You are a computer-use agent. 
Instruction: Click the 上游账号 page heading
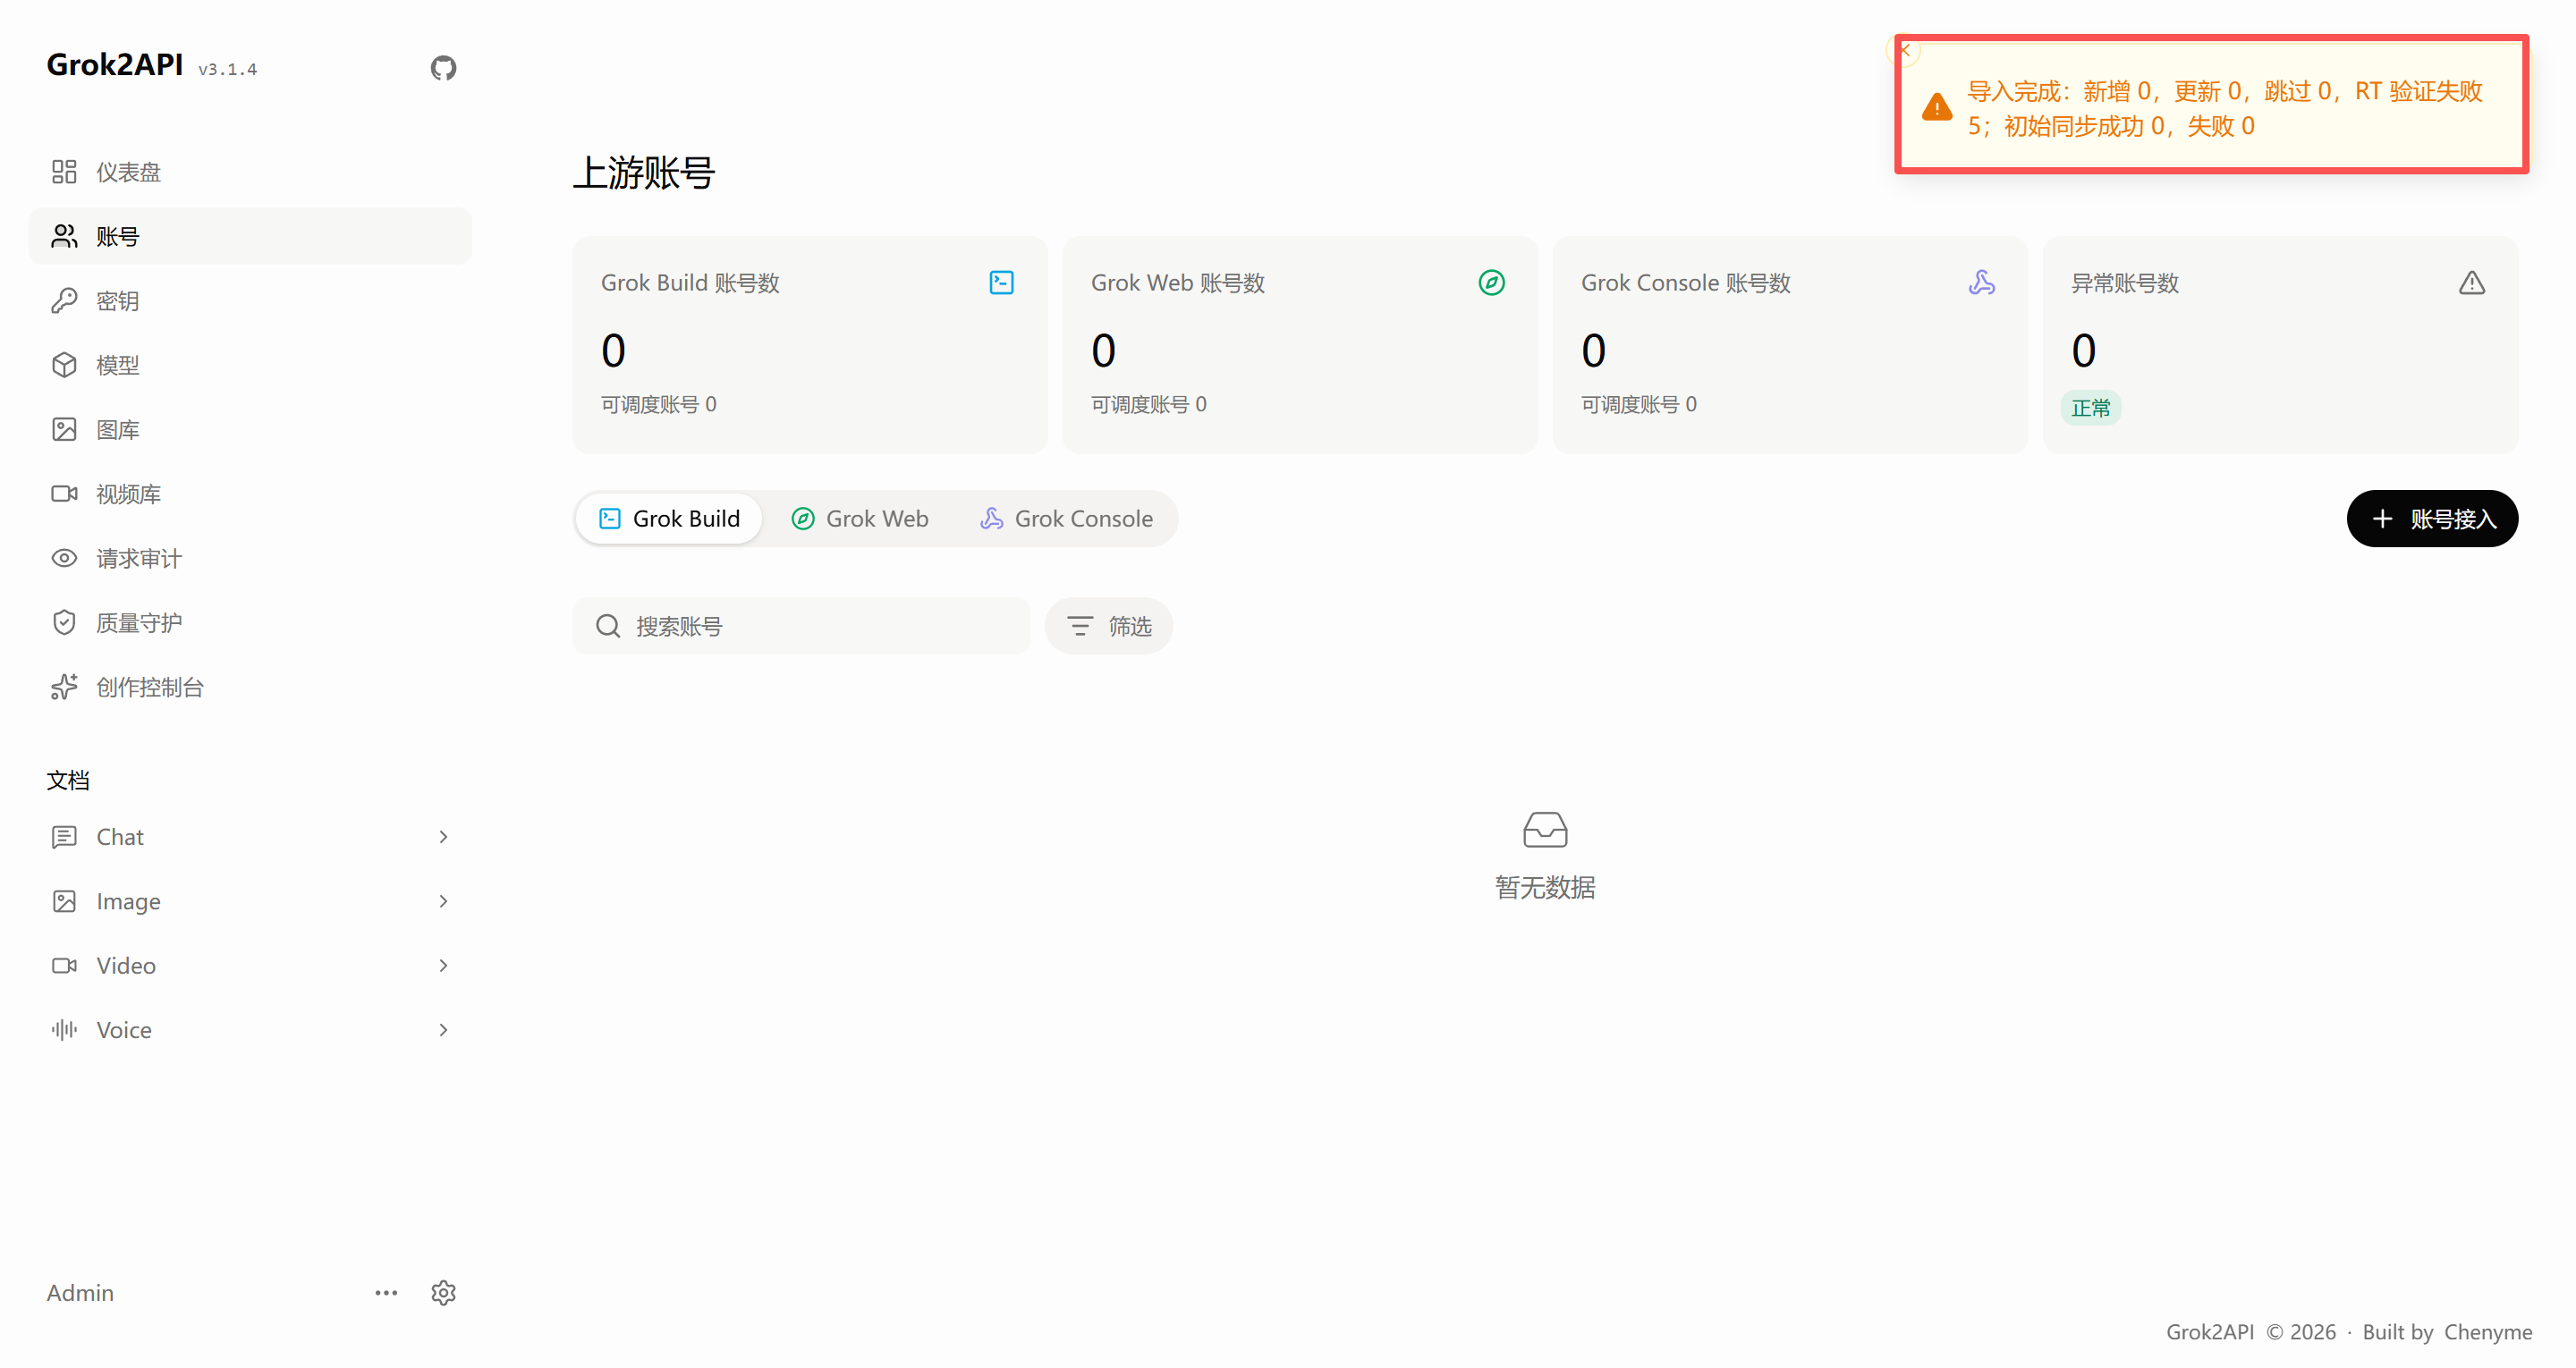644,173
